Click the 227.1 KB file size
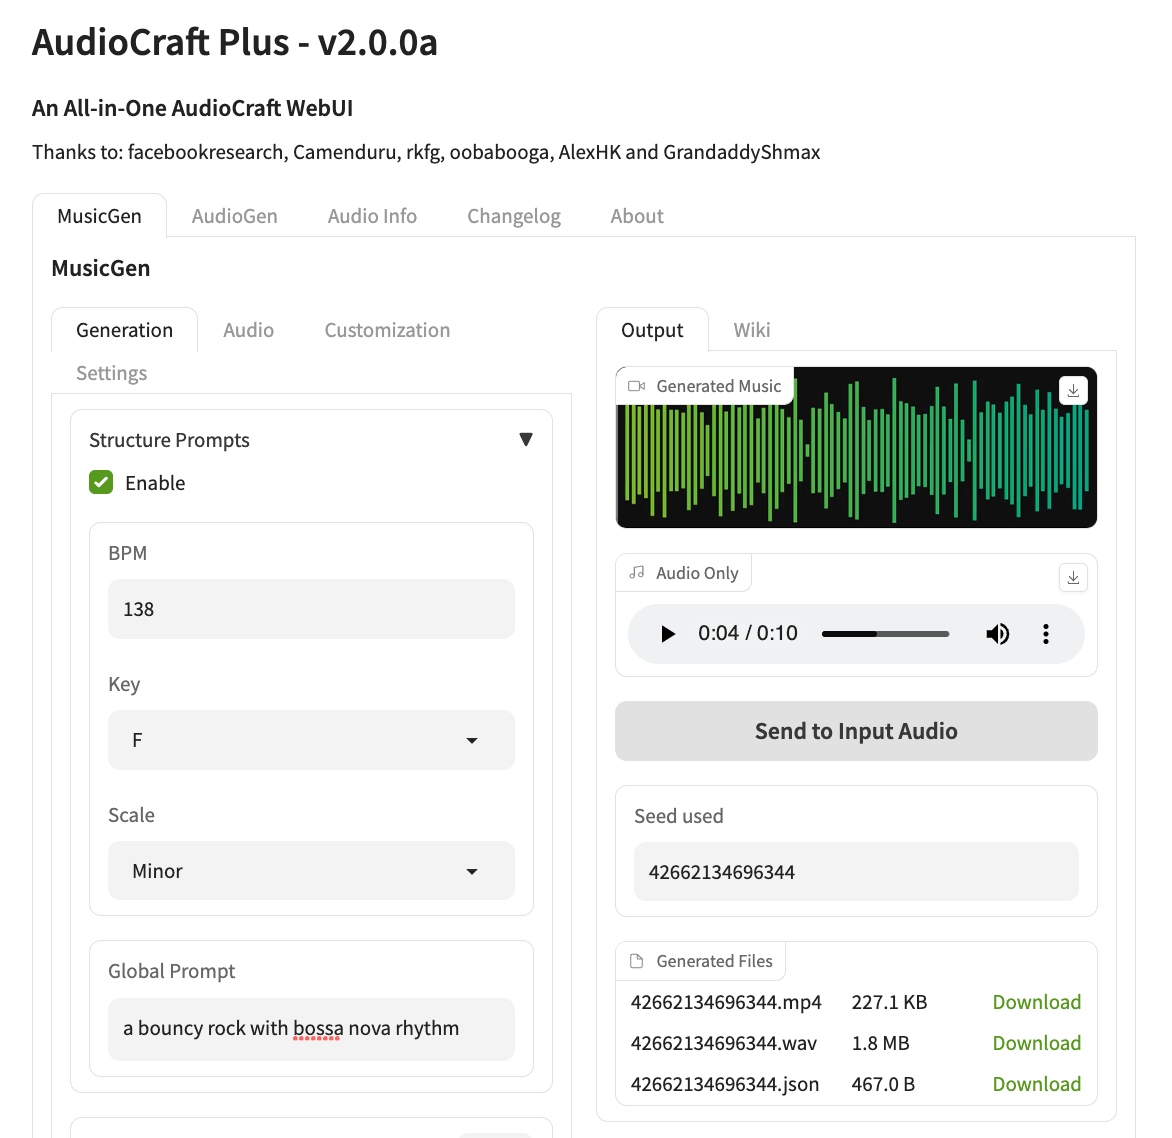This screenshot has width=1172, height=1138. pos(889,1002)
